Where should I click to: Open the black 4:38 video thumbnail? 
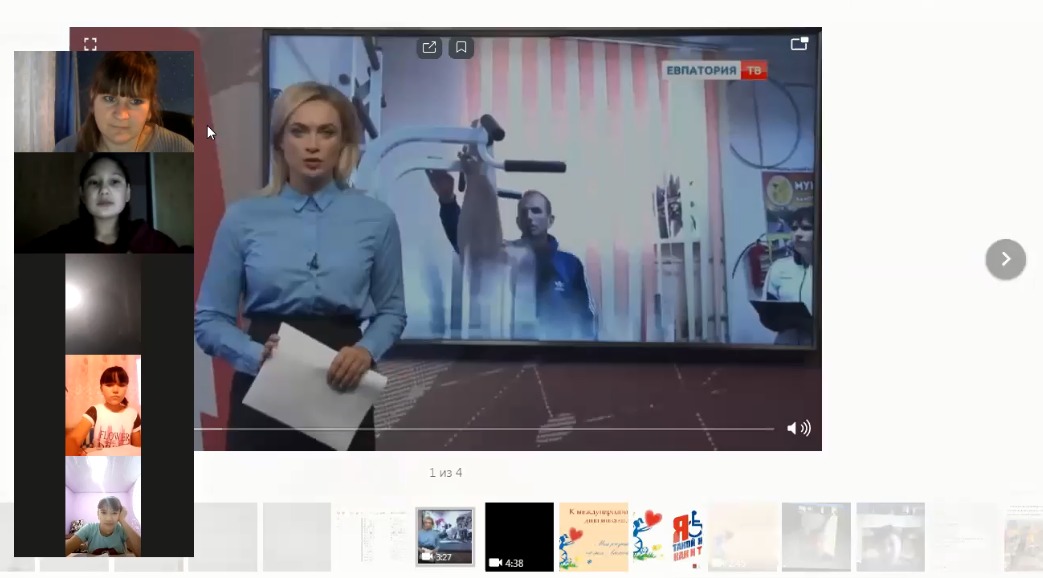click(519, 537)
